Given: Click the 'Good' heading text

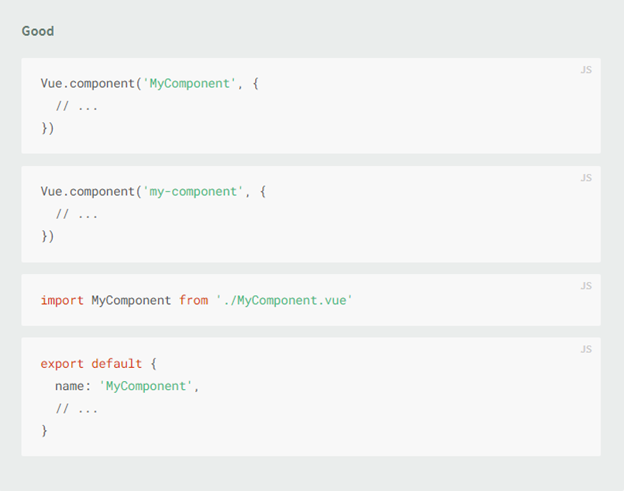Looking at the screenshot, I should point(38,31).
